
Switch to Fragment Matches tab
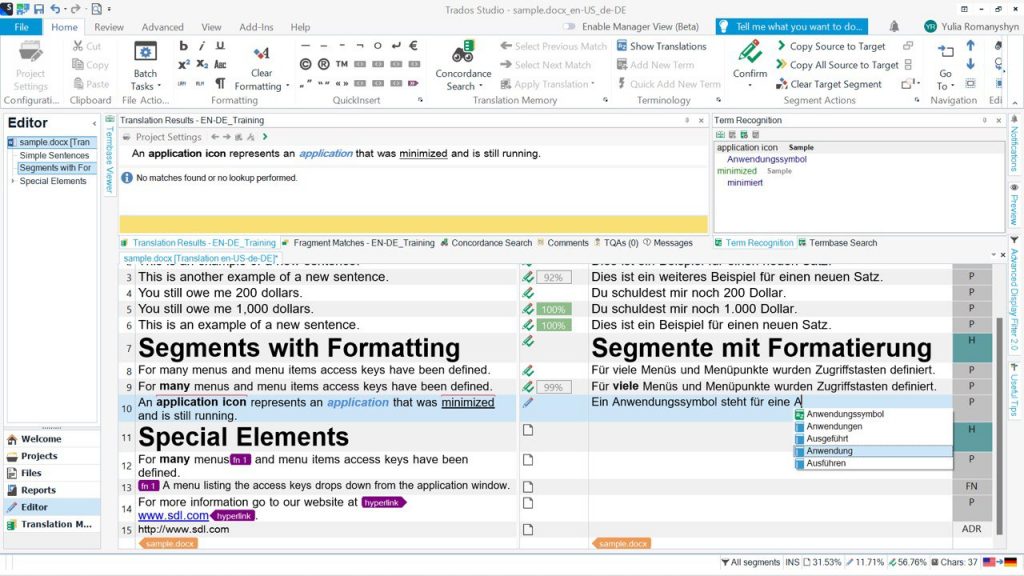[x=358, y=243]
